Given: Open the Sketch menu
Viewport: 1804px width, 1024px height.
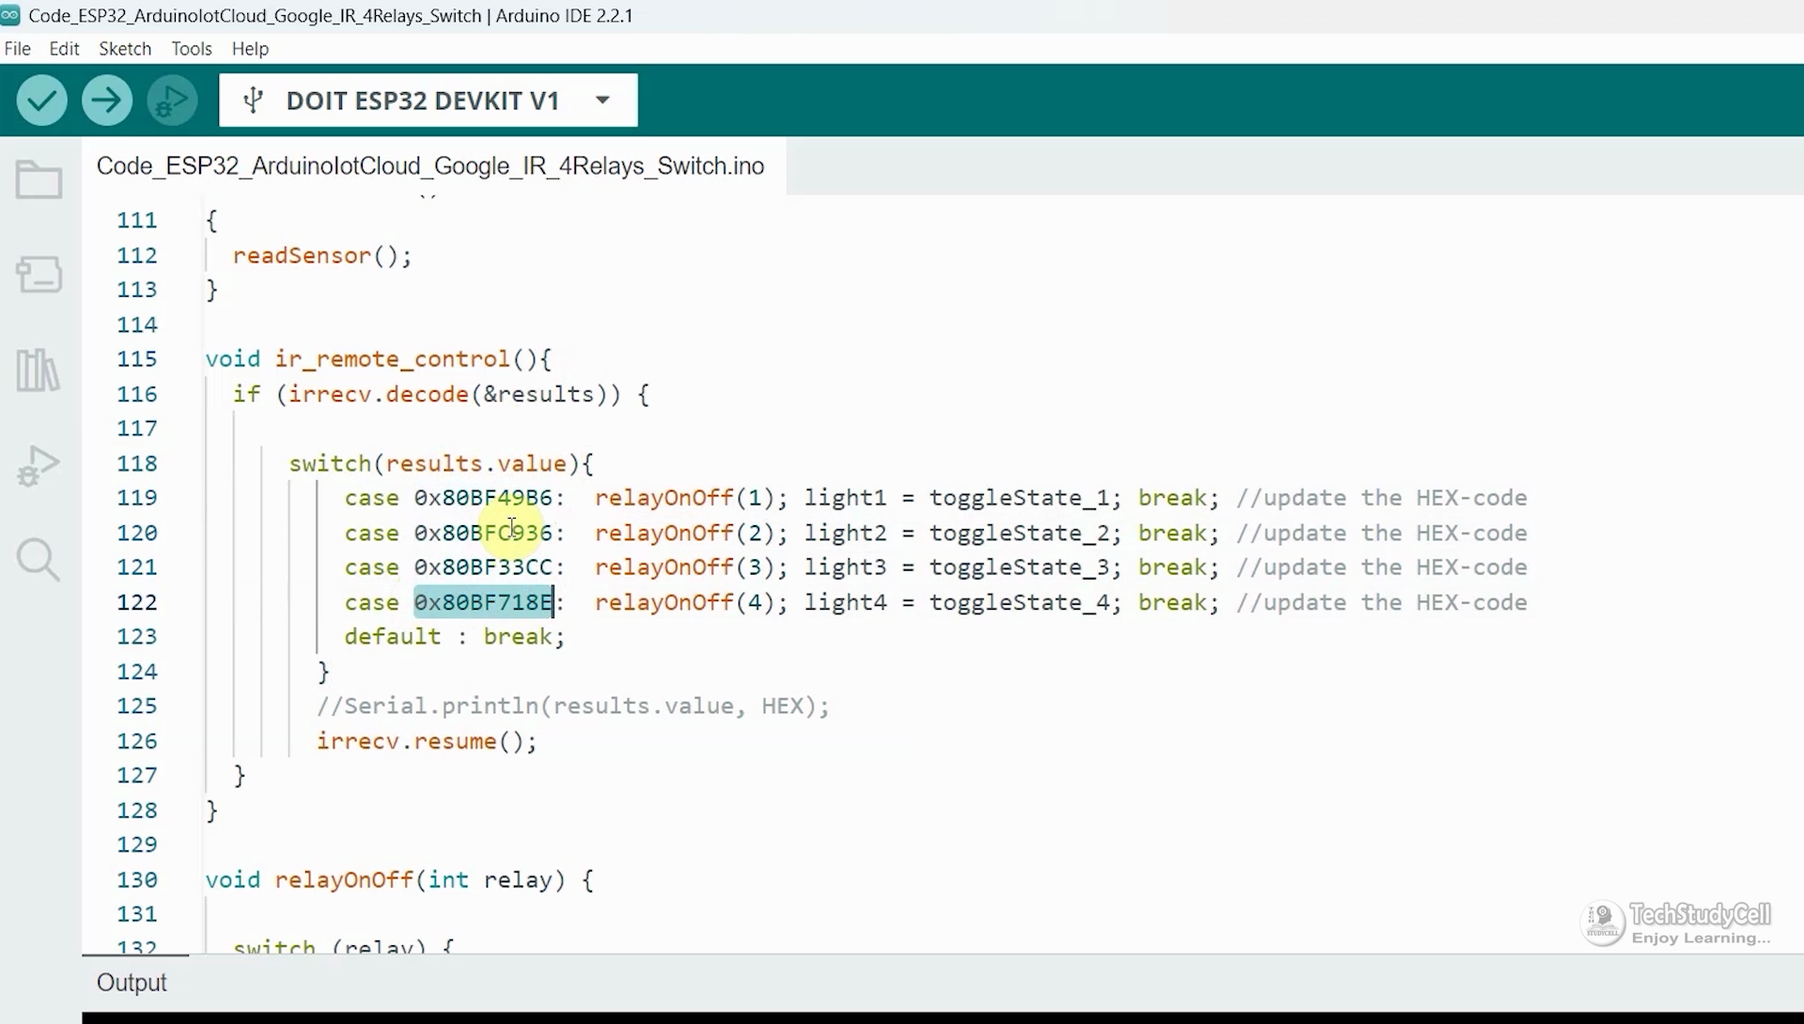Looking at the screenshot, I should [125, 48].
